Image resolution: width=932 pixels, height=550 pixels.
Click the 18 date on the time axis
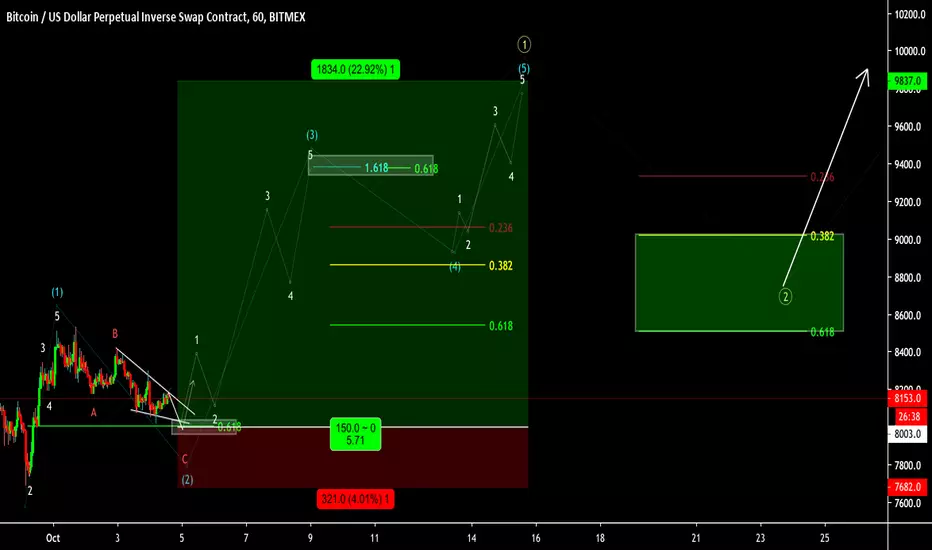pos(600,538)
